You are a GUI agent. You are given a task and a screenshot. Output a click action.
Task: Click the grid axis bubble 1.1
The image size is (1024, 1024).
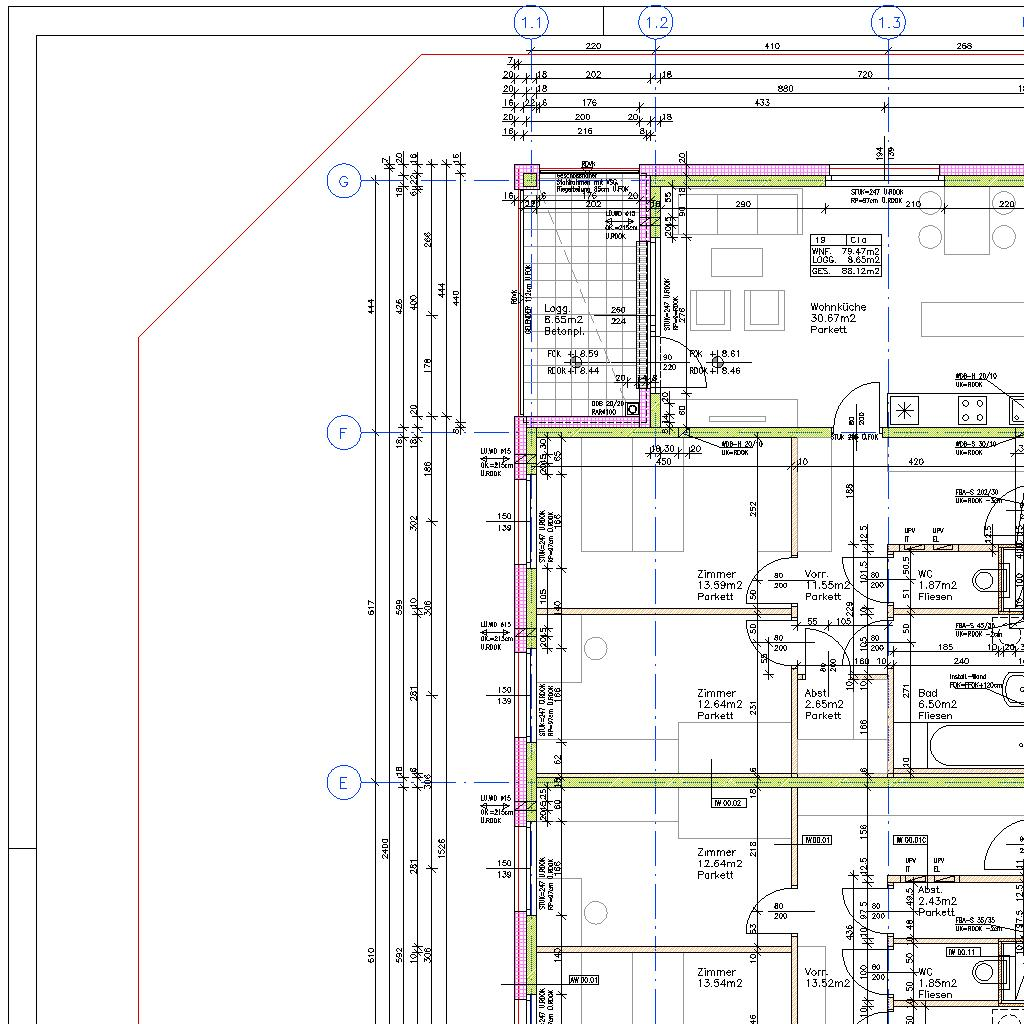click(531, 22)
